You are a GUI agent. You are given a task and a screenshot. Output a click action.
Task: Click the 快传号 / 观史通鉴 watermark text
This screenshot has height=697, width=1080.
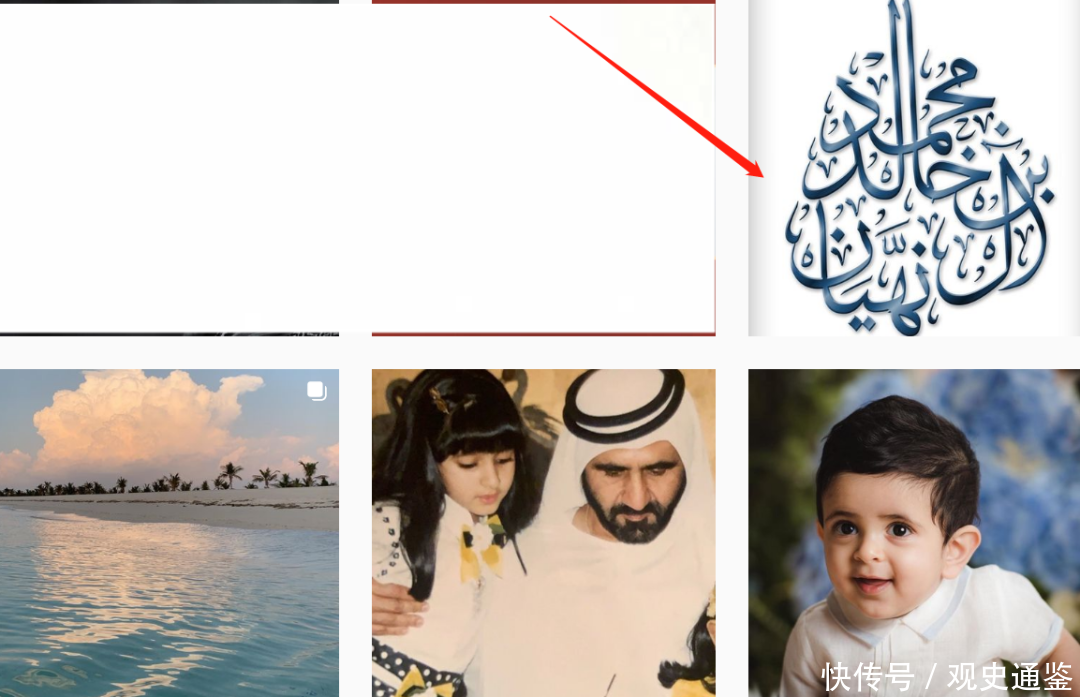[x=947, y=676]
